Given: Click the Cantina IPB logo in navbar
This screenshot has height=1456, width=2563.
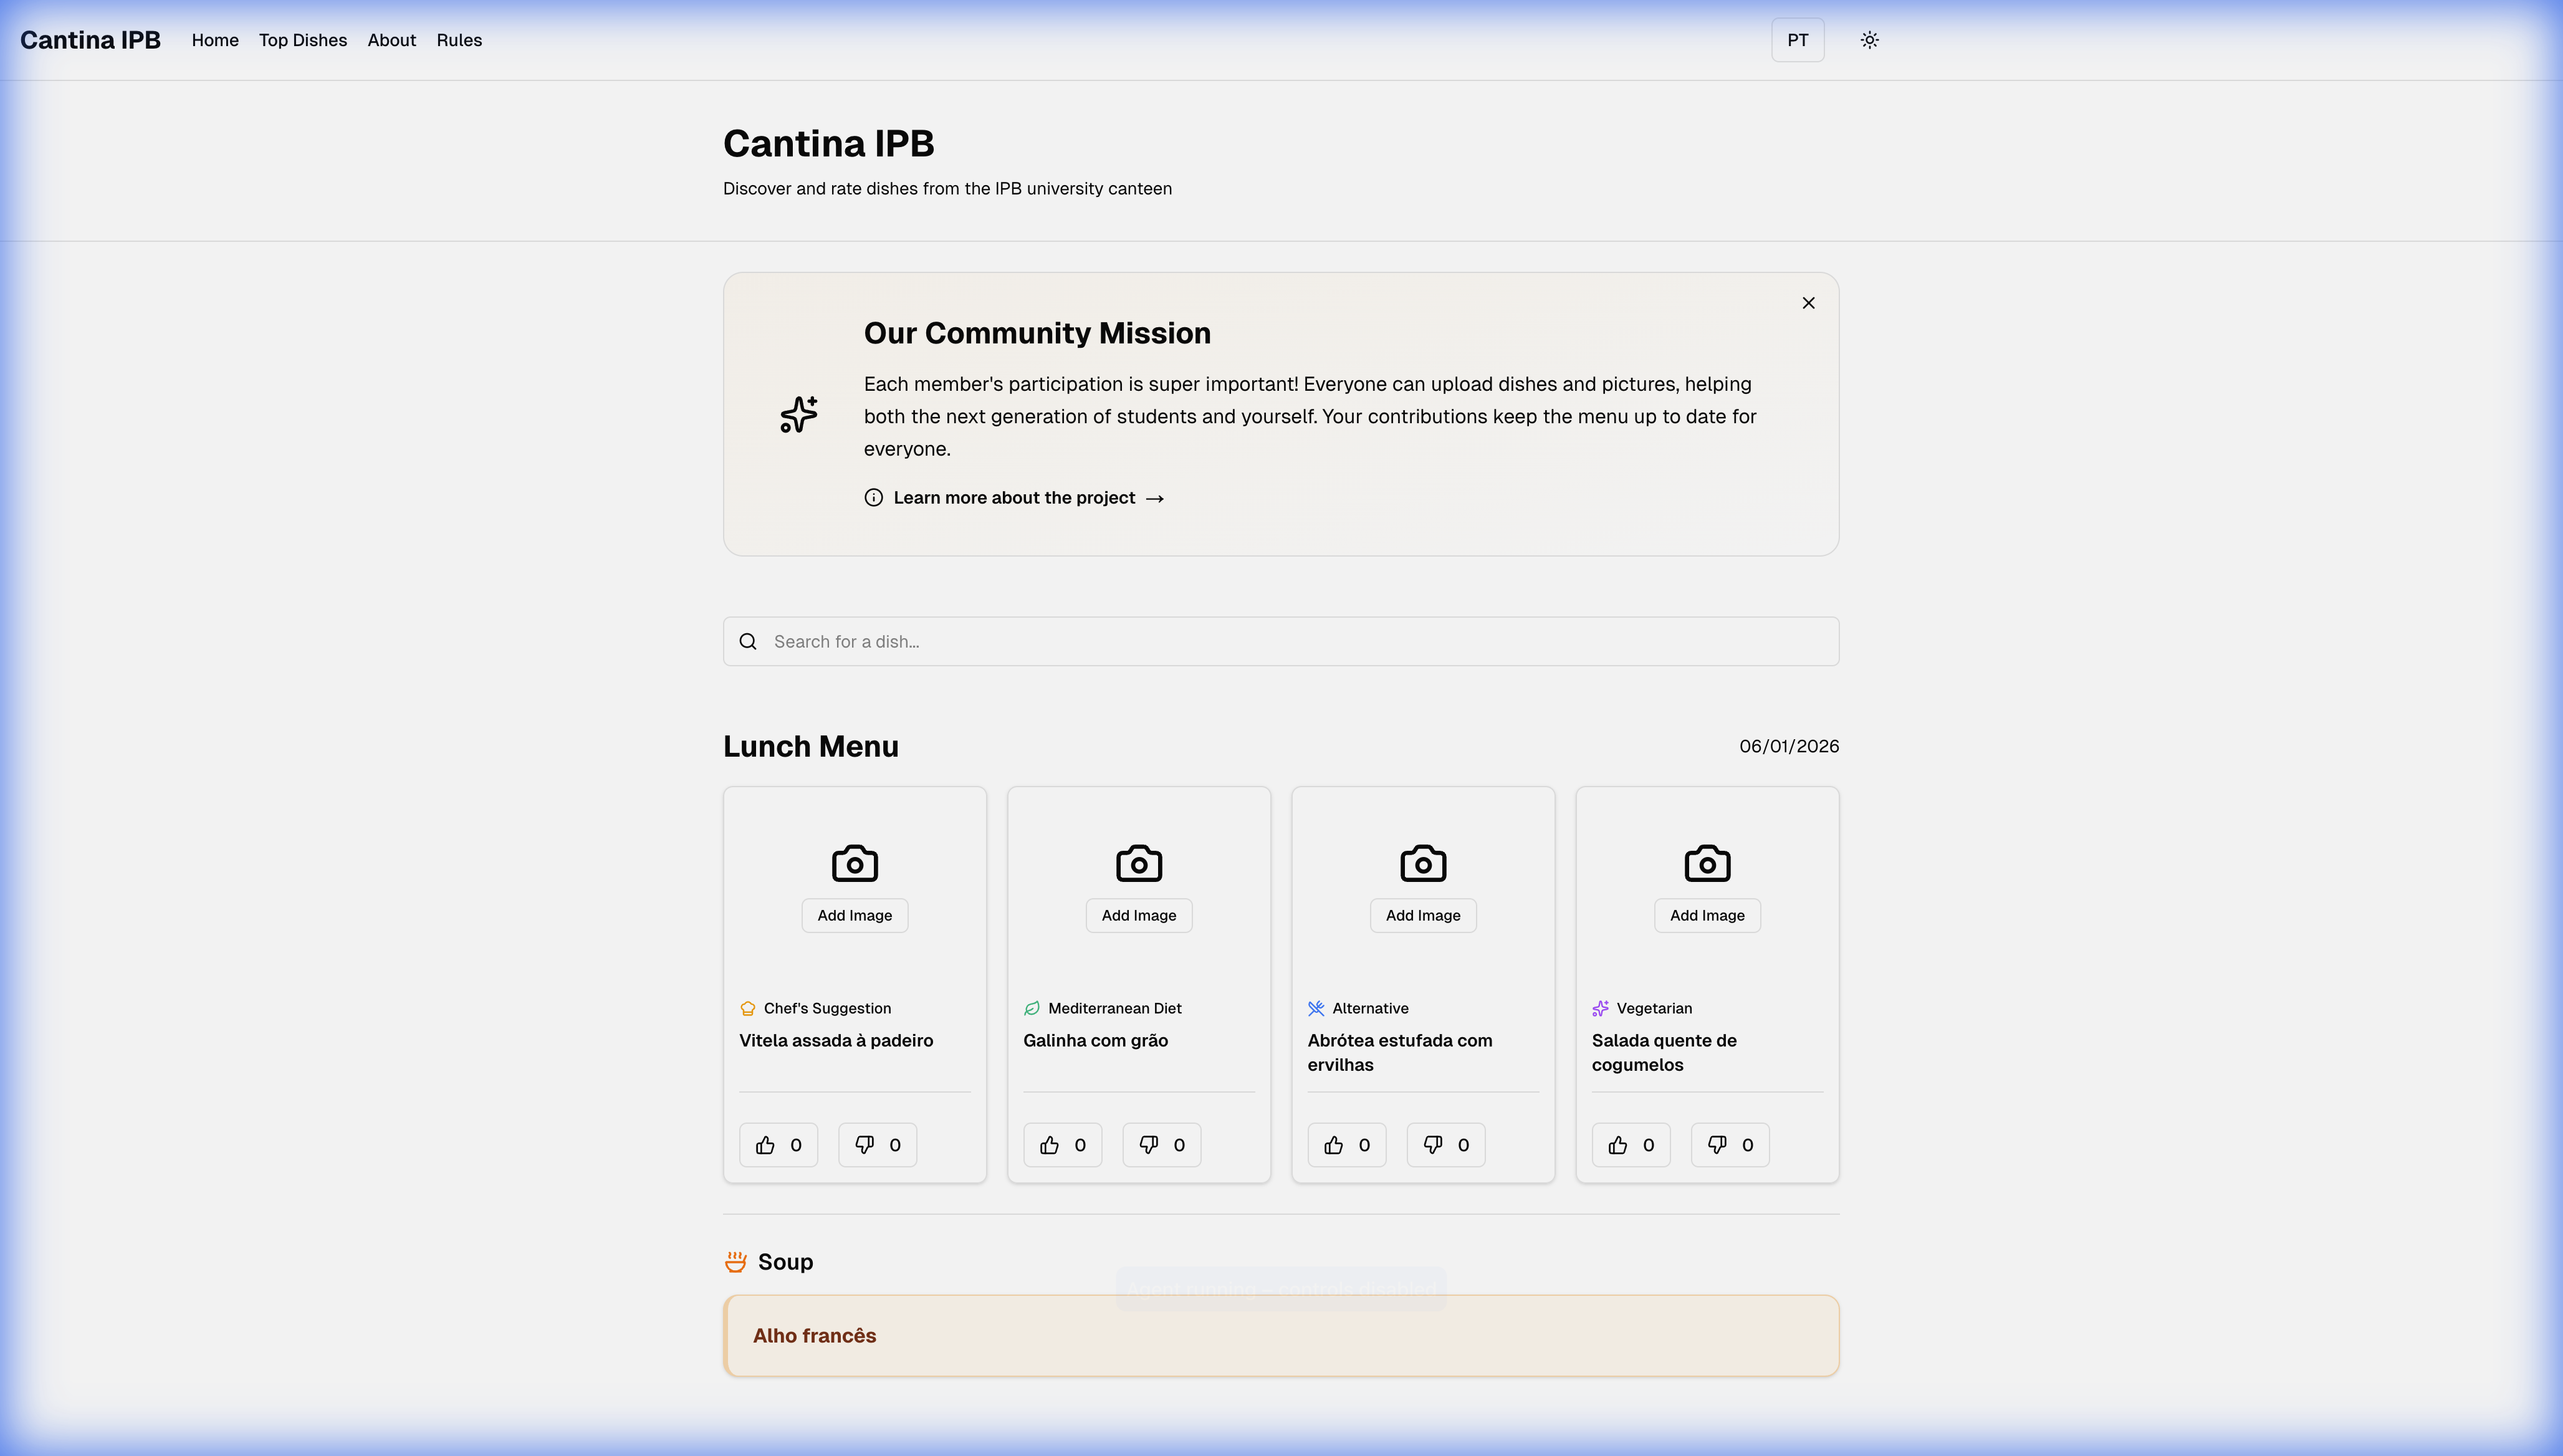Looking at the screenshot, I should click(x=90, y=40).
